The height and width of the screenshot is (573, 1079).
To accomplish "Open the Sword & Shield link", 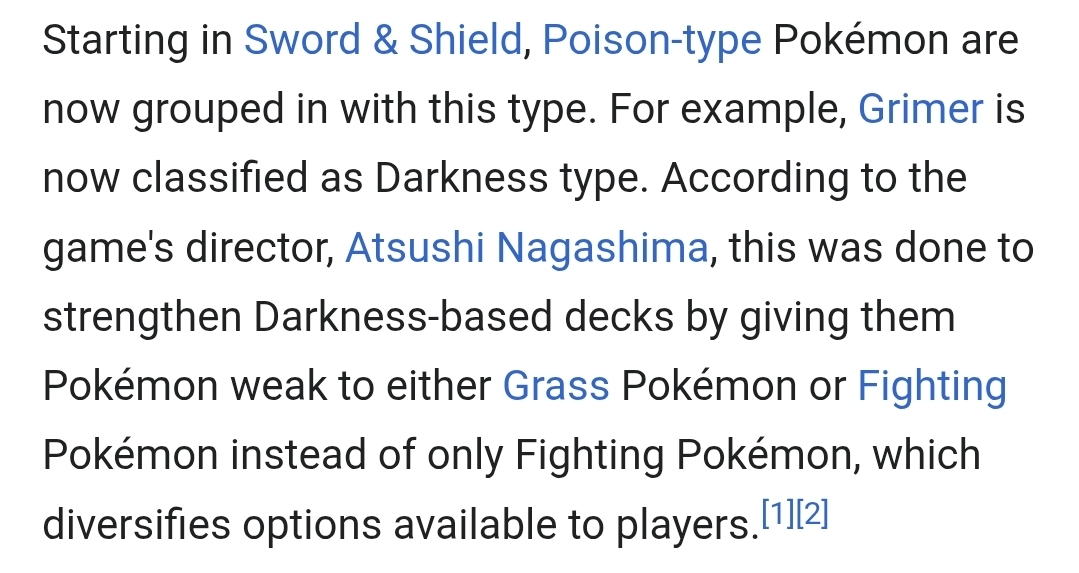I will pyautogui.click(x=383, y=41).
